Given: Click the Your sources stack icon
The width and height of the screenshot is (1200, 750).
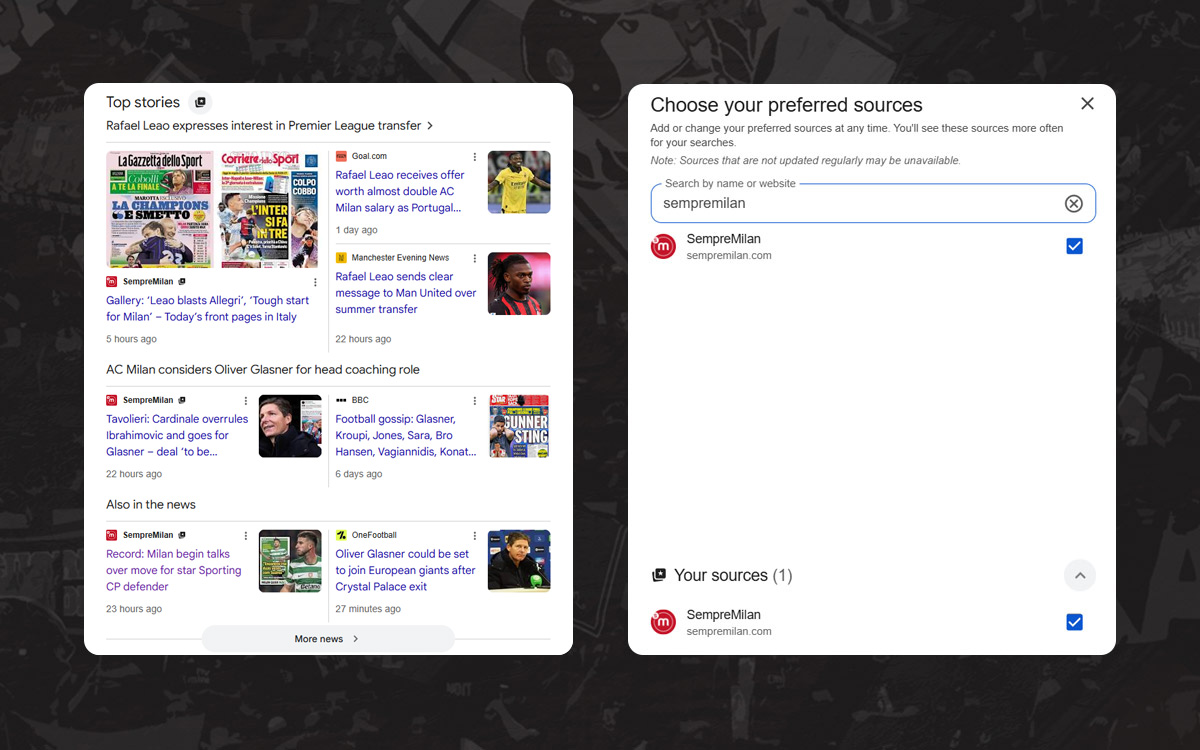Looking at the screenshot, I should (659, 575).
